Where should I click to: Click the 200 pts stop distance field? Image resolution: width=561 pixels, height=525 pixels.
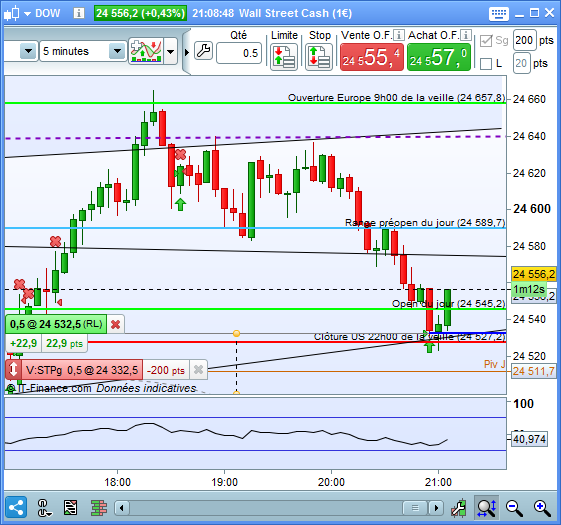coord(524,40)
